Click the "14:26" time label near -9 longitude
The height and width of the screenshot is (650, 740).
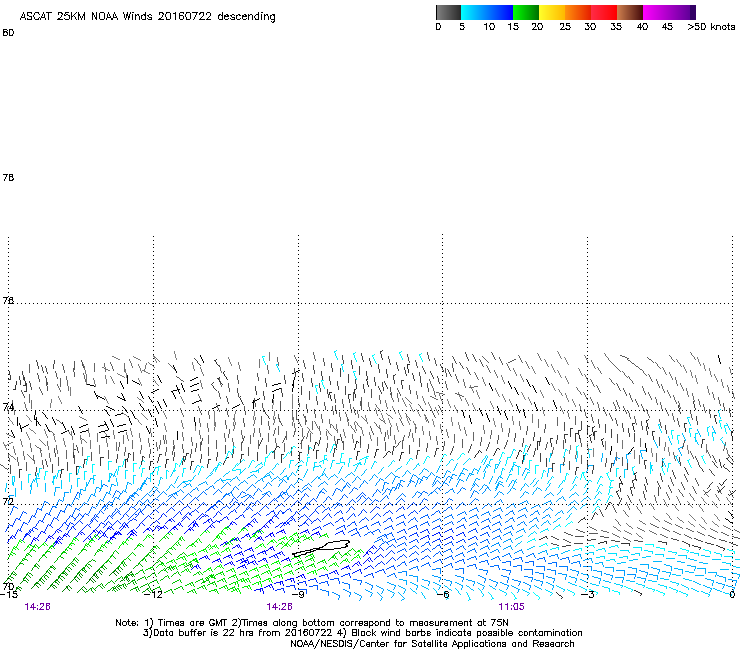coord(279,607)
